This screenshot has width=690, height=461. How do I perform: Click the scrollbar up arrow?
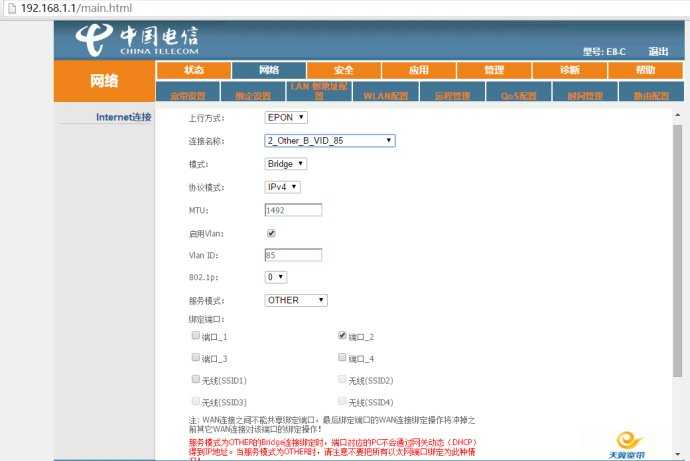pyautogui.click(x=677, y=115)
